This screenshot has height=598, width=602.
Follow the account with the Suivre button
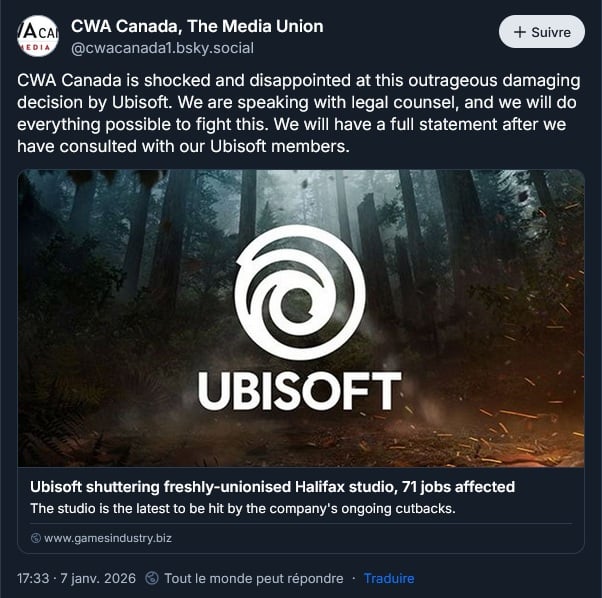point(541,32)
